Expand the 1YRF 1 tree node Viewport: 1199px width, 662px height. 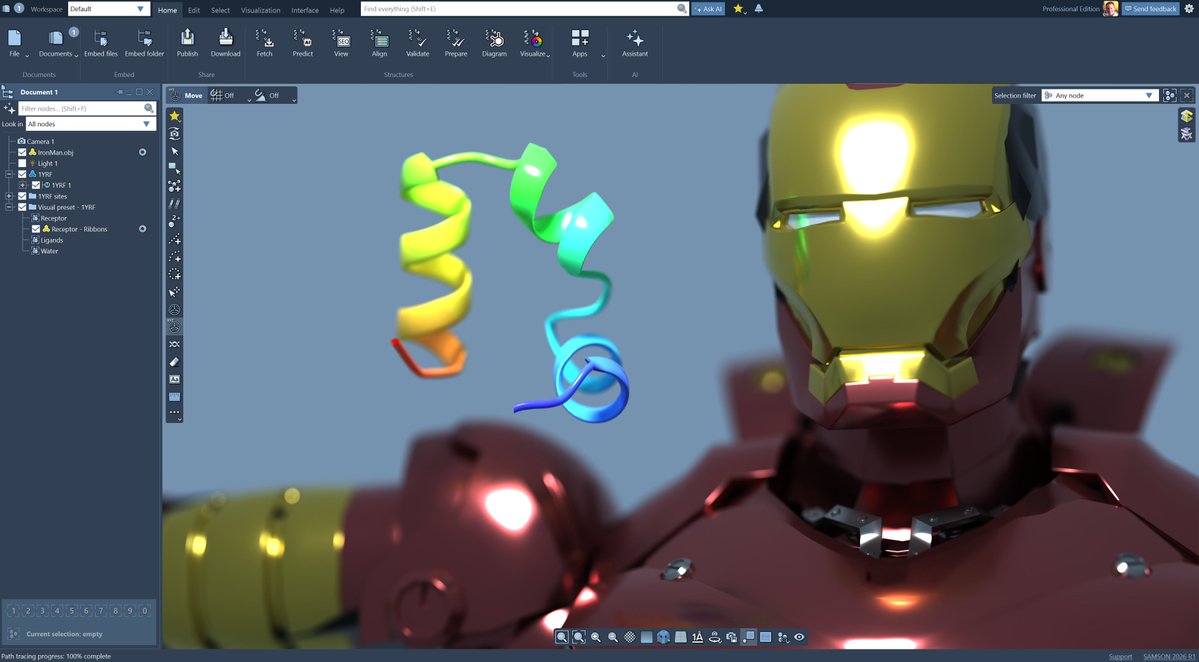click(23, 185)
